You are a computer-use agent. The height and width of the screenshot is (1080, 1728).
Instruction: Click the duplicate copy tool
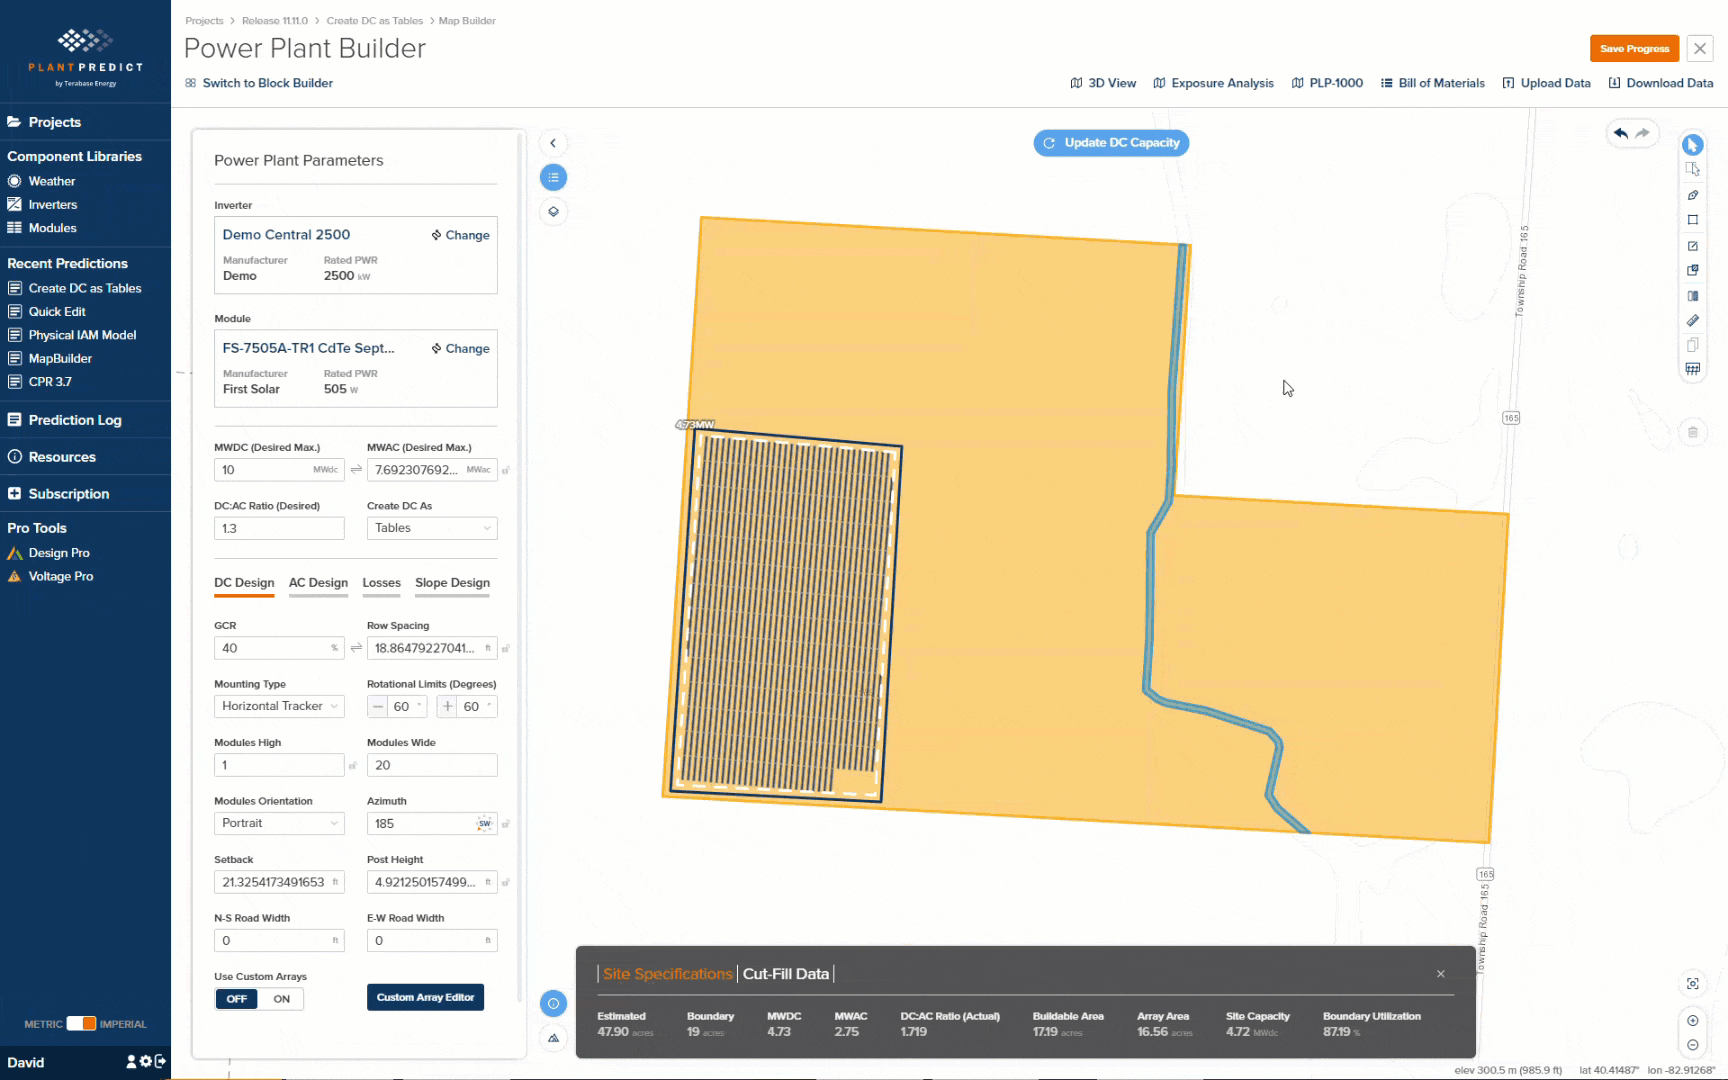(1692, 345)
